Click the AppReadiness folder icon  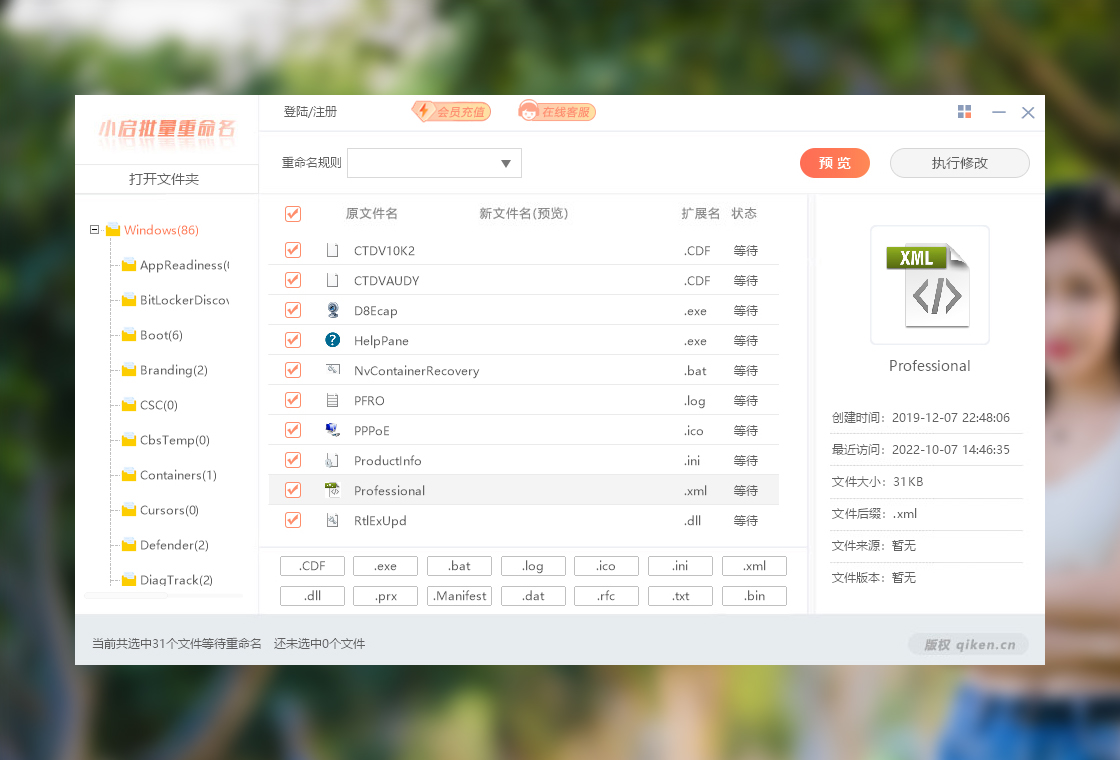pyautogui.click(x=129, y=265)
